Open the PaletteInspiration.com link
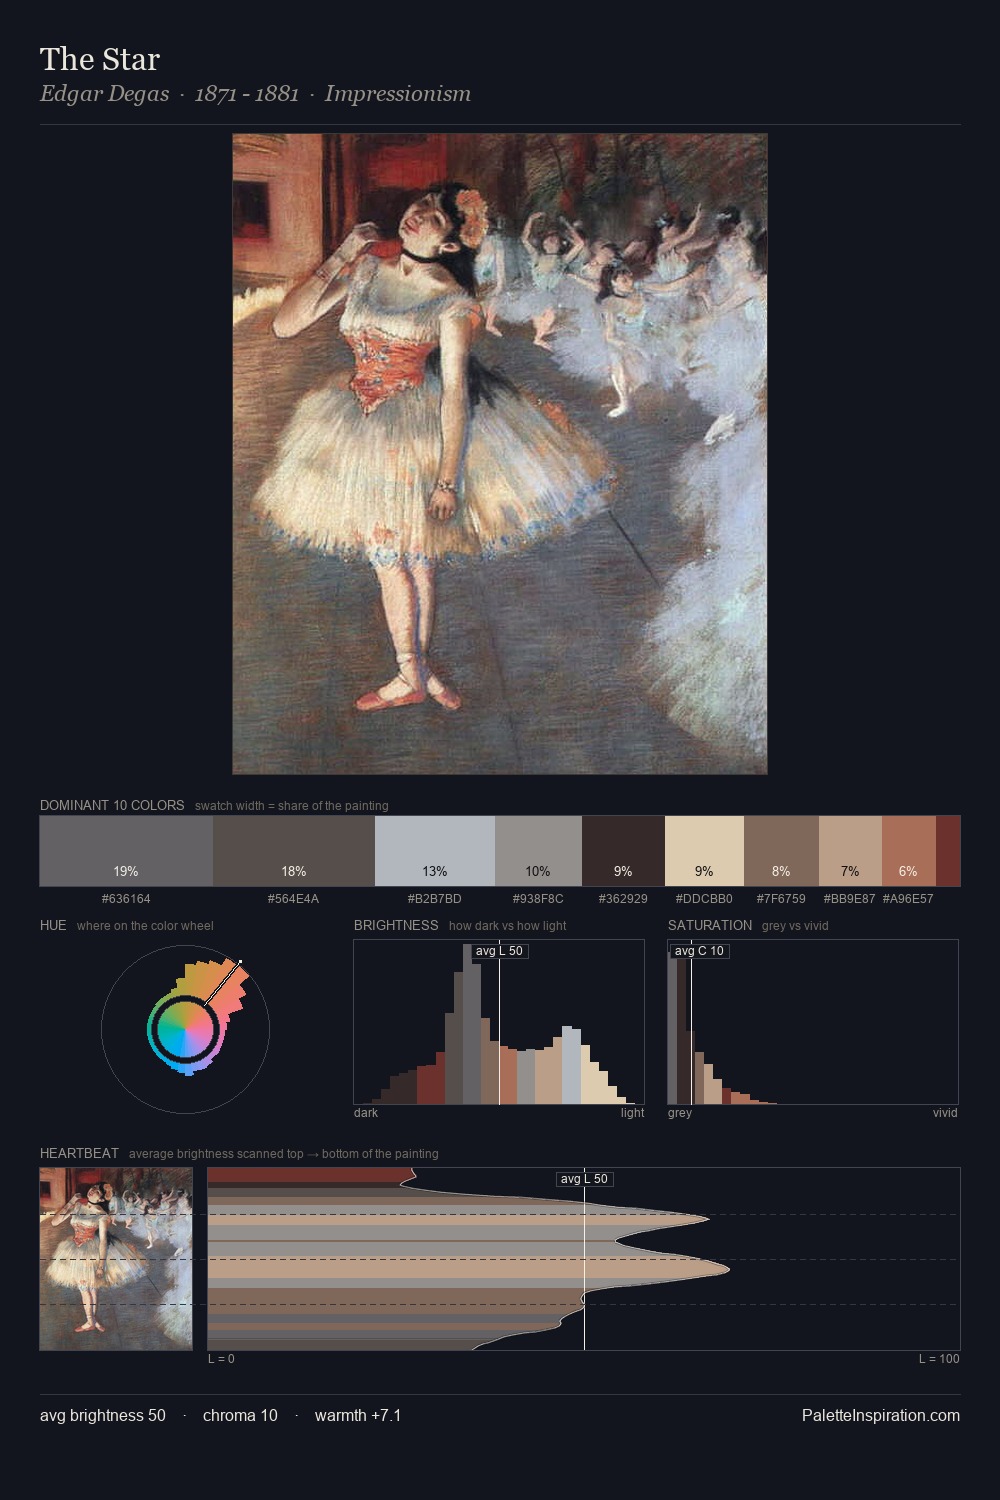Image resolution: width=1000 pixels, height=1500 pixels. tap(881, 1415)
